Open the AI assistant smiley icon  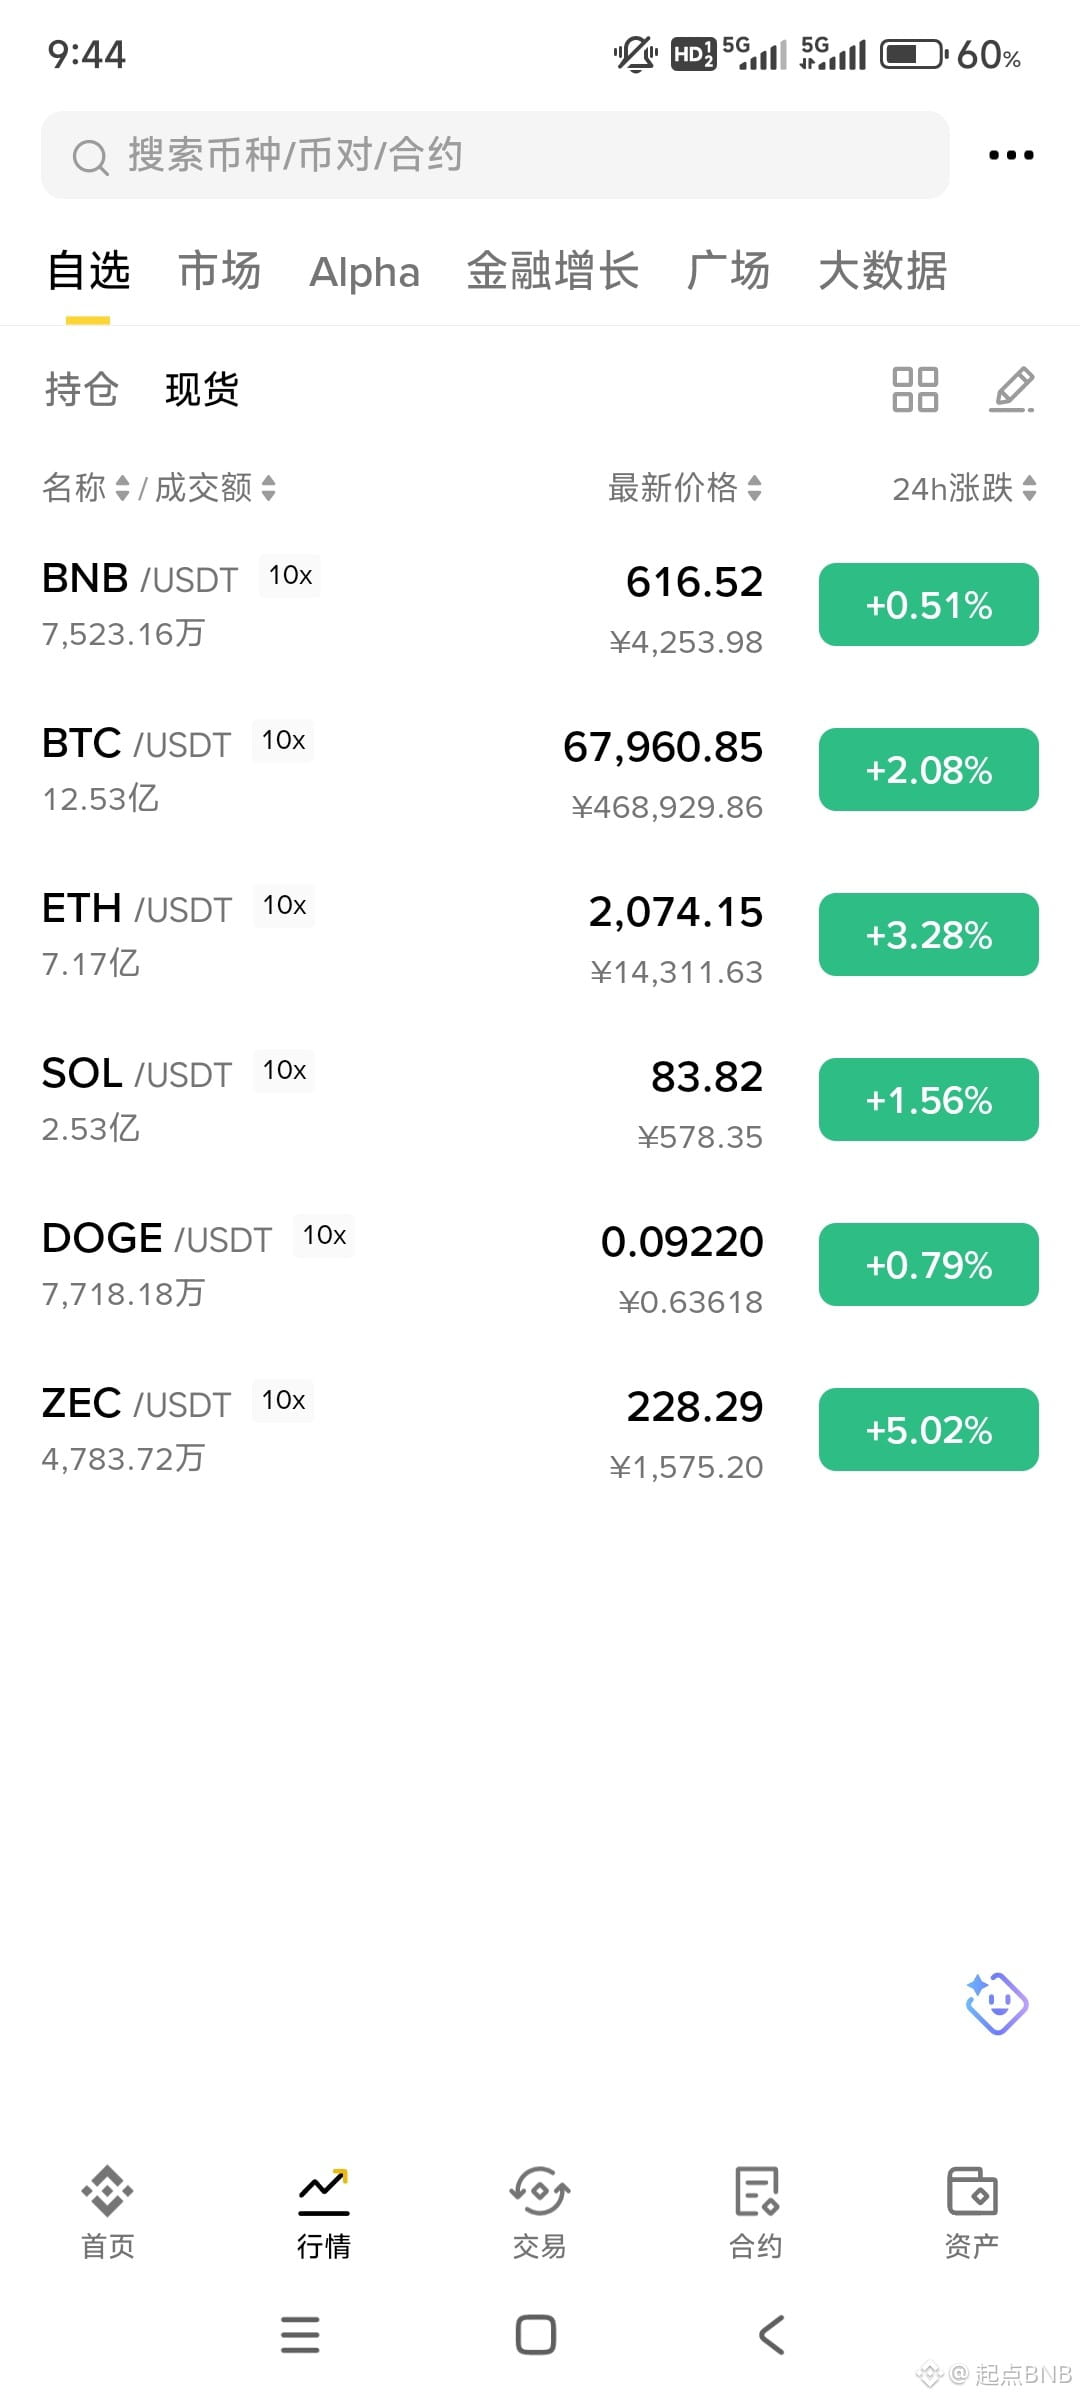[x=996, y=2003]
